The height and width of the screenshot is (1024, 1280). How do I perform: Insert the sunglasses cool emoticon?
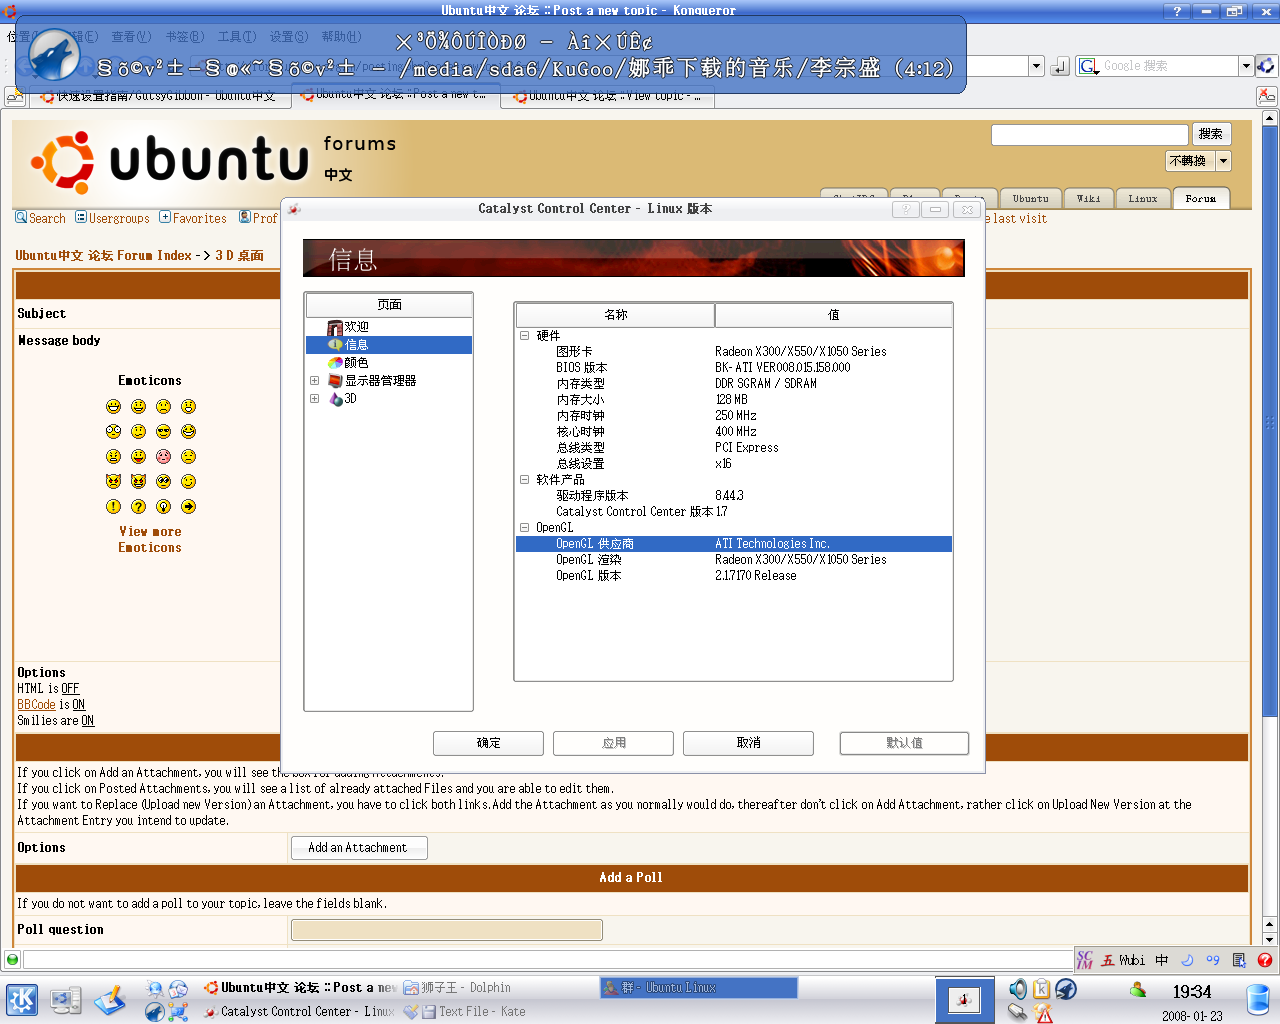163,431
